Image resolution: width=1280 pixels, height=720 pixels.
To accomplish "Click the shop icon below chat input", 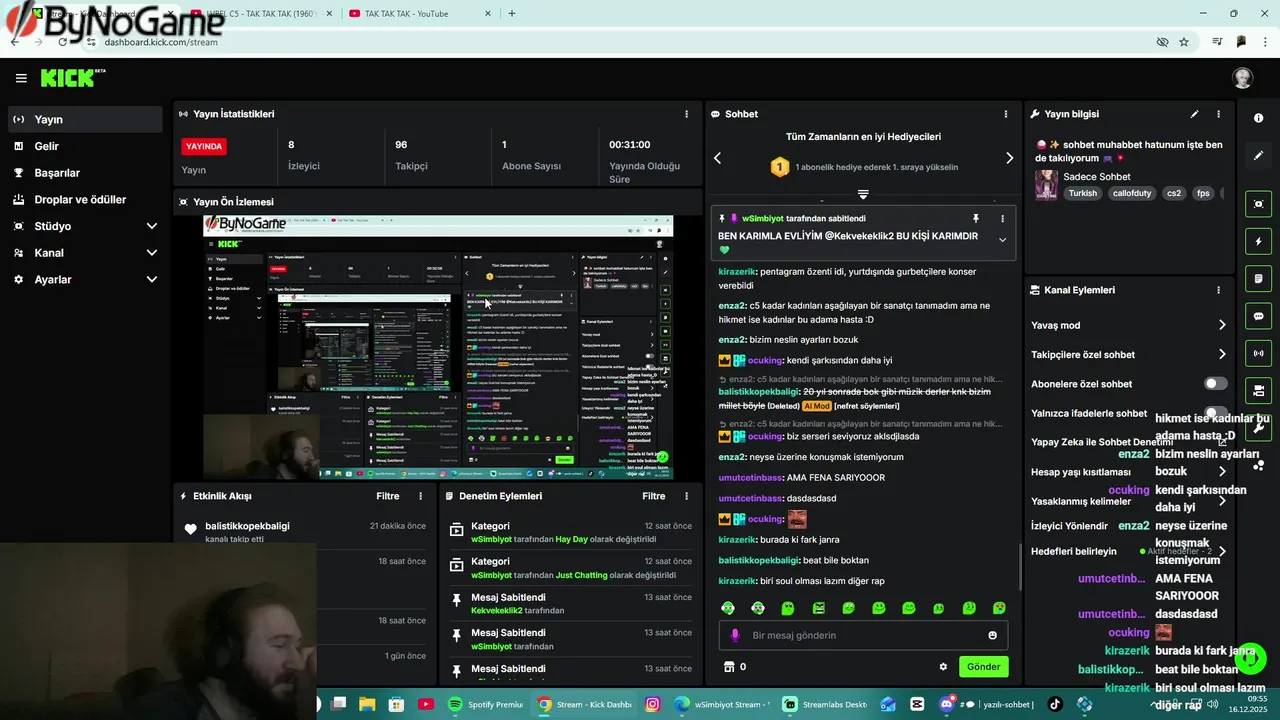I will click(729, 667).
